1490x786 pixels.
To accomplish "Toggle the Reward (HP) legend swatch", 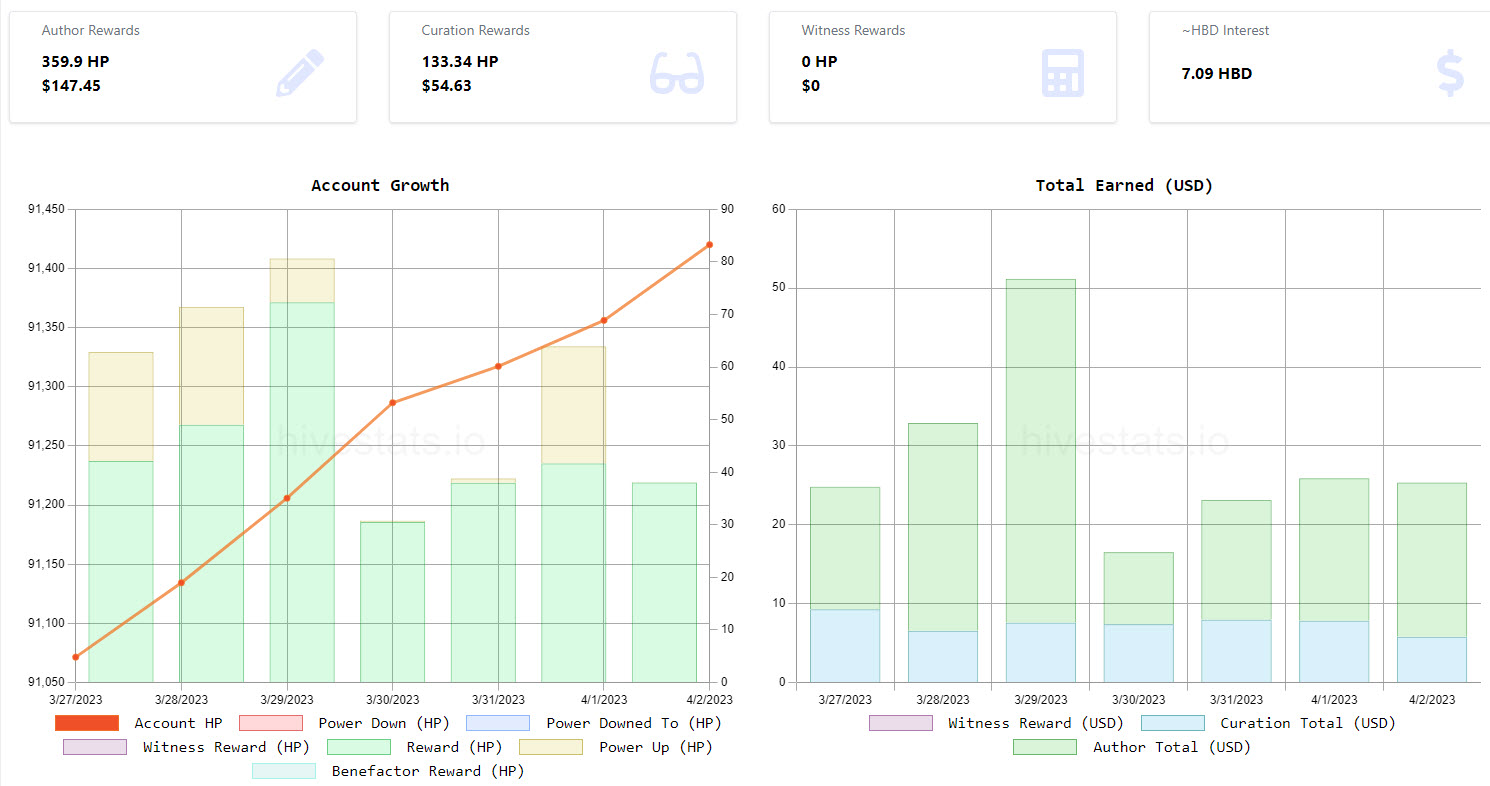I will tap(358, 747).
